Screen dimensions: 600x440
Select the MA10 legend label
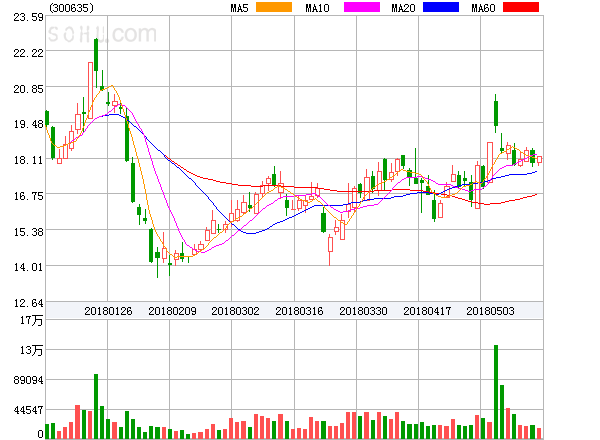(x=317, y=8)
